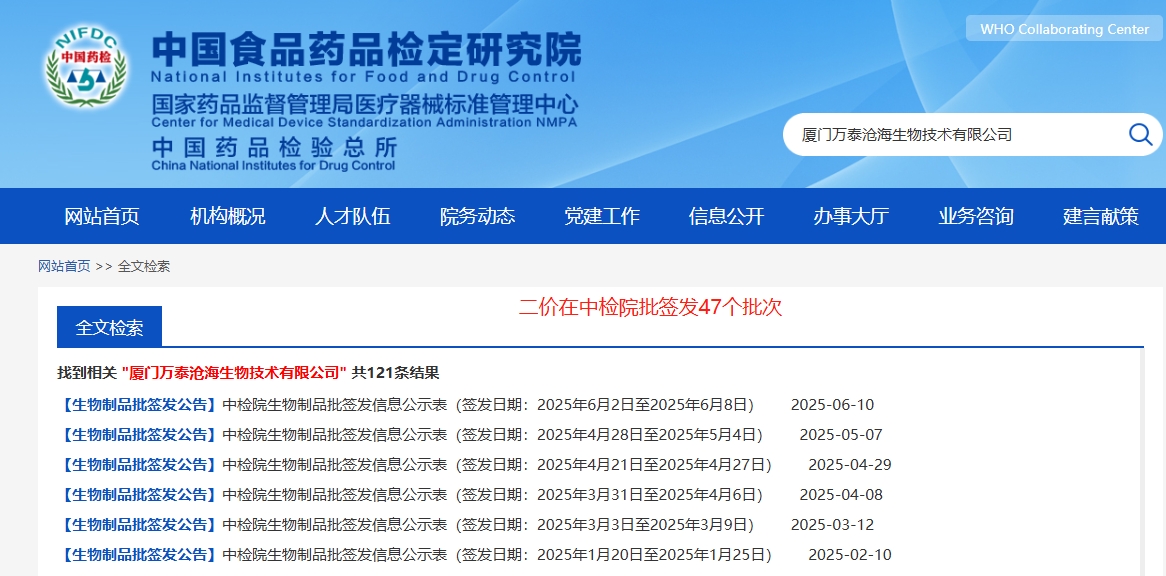Screen dimensions: 1166x576
Task: Open the 办事大厅 menu item
Action: point(851,216)
